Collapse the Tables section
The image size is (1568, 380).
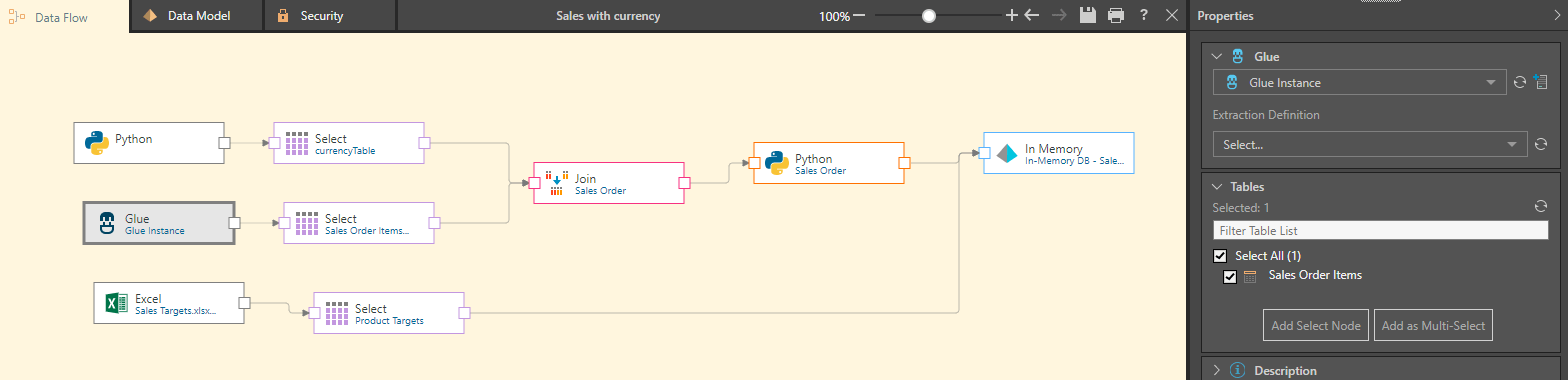[1217, 186]
